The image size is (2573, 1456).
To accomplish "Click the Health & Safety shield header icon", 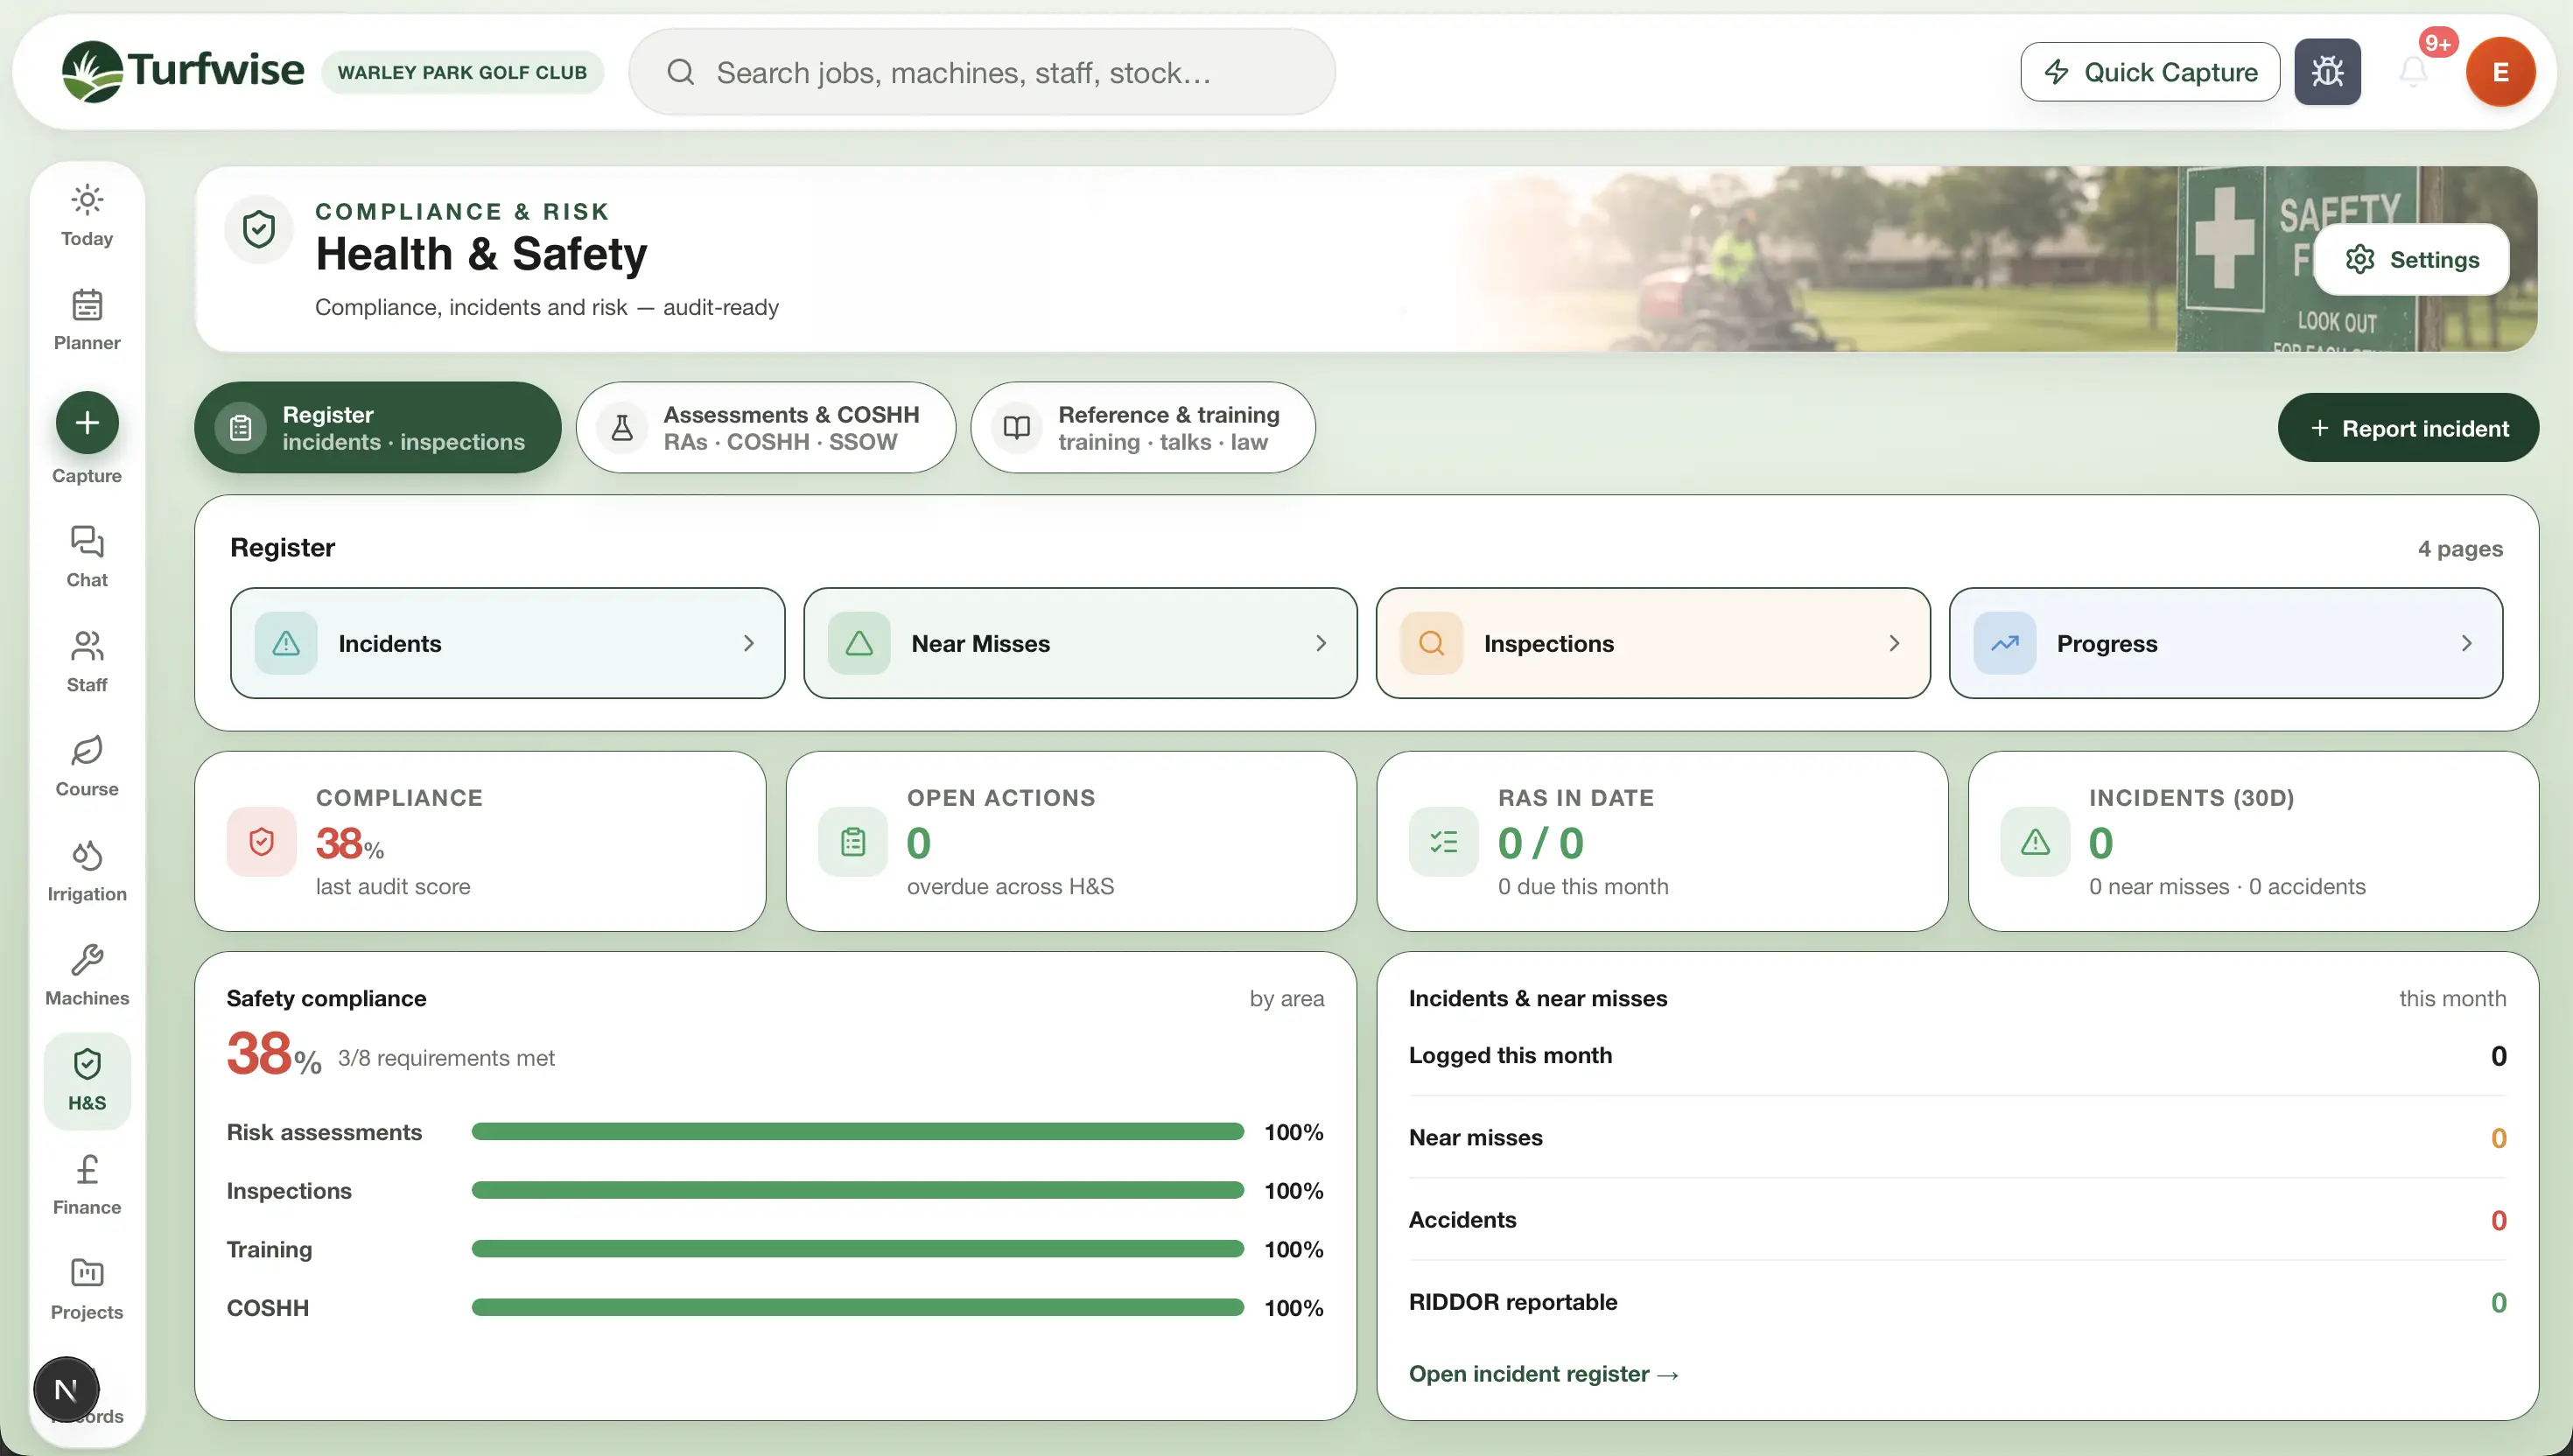I will [x=259, y=229].
